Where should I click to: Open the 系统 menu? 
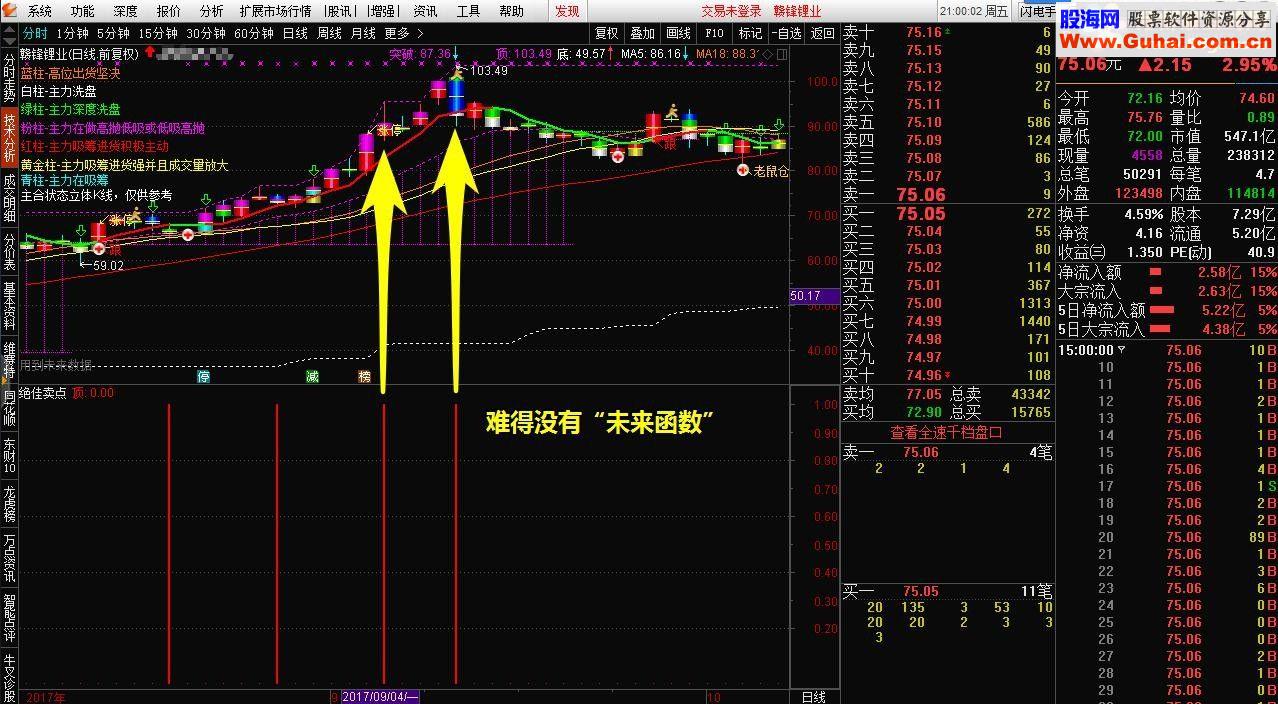40,11
